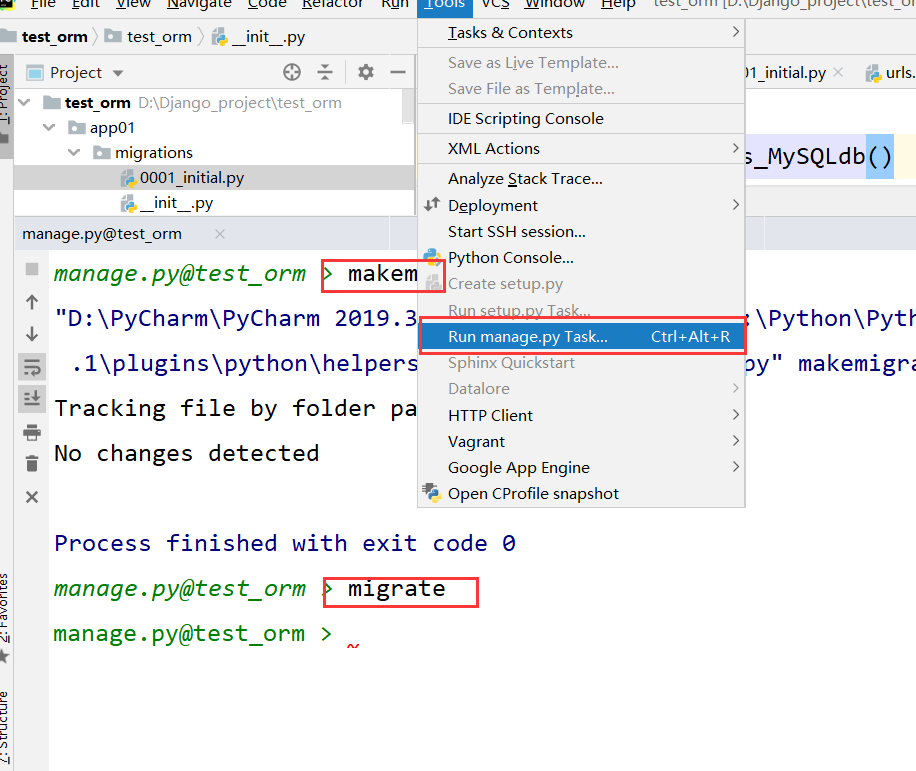Click the manage.py console input prompt
Viewport: 916px width, 771px height.
click(x=192, y=634)
